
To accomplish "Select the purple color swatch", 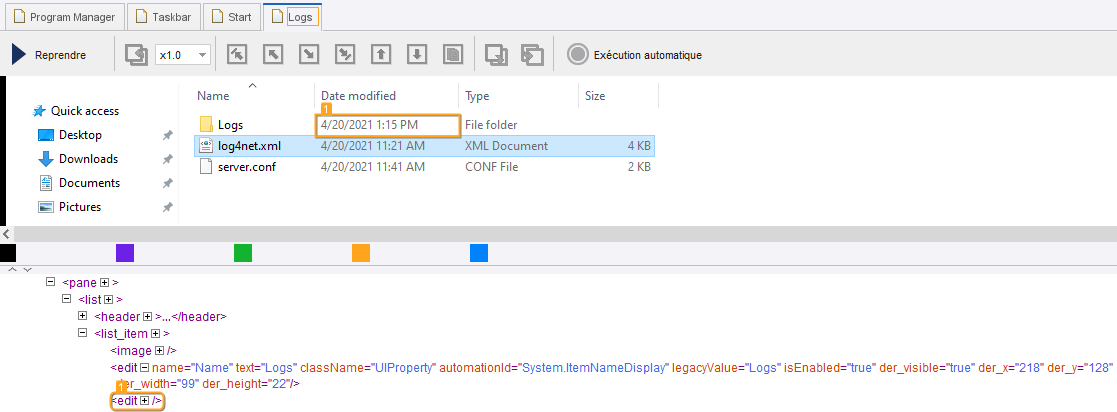I will coord(125,253).
